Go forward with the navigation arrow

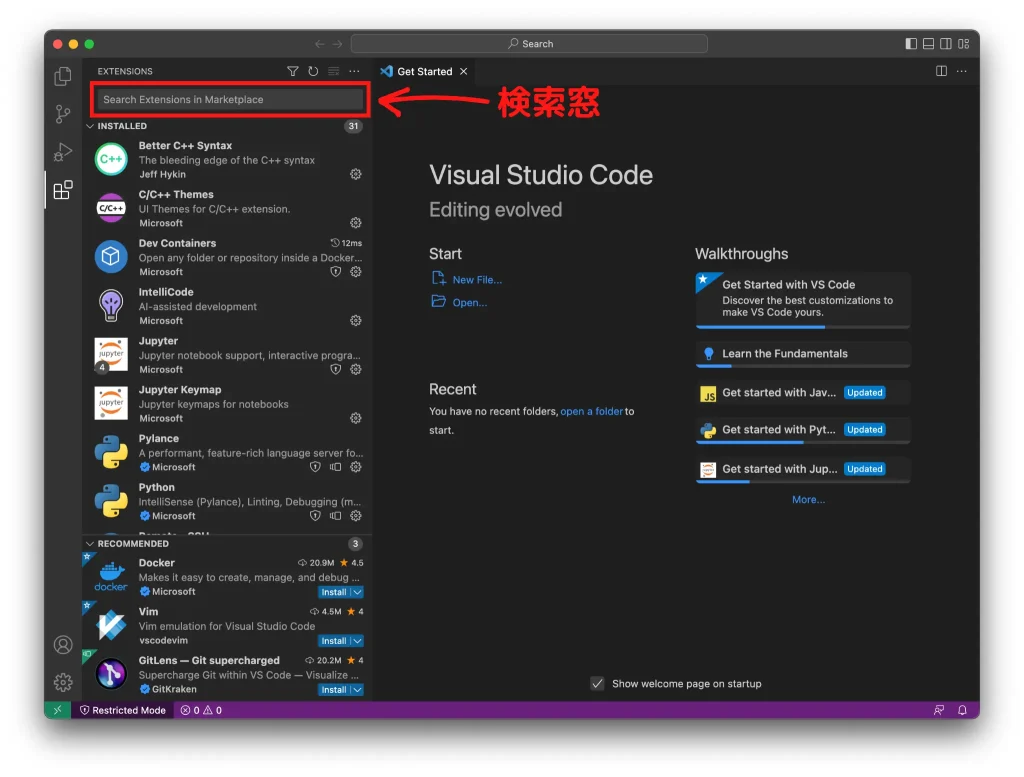(337, 44)
